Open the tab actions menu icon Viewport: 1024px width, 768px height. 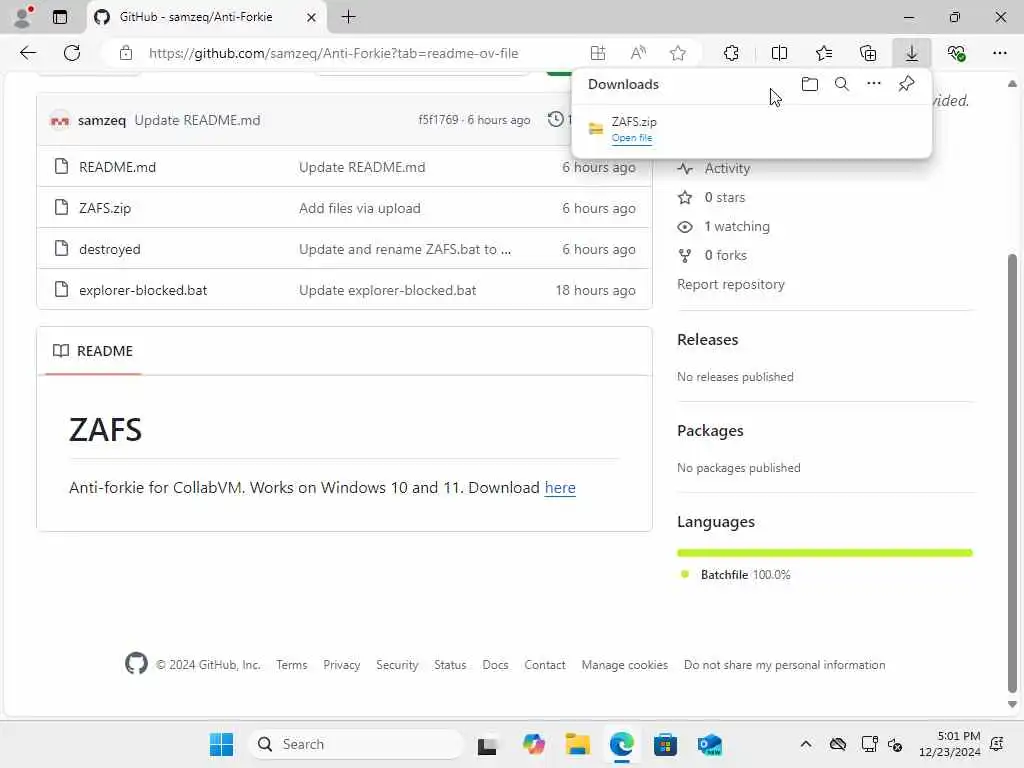point(60,17)
